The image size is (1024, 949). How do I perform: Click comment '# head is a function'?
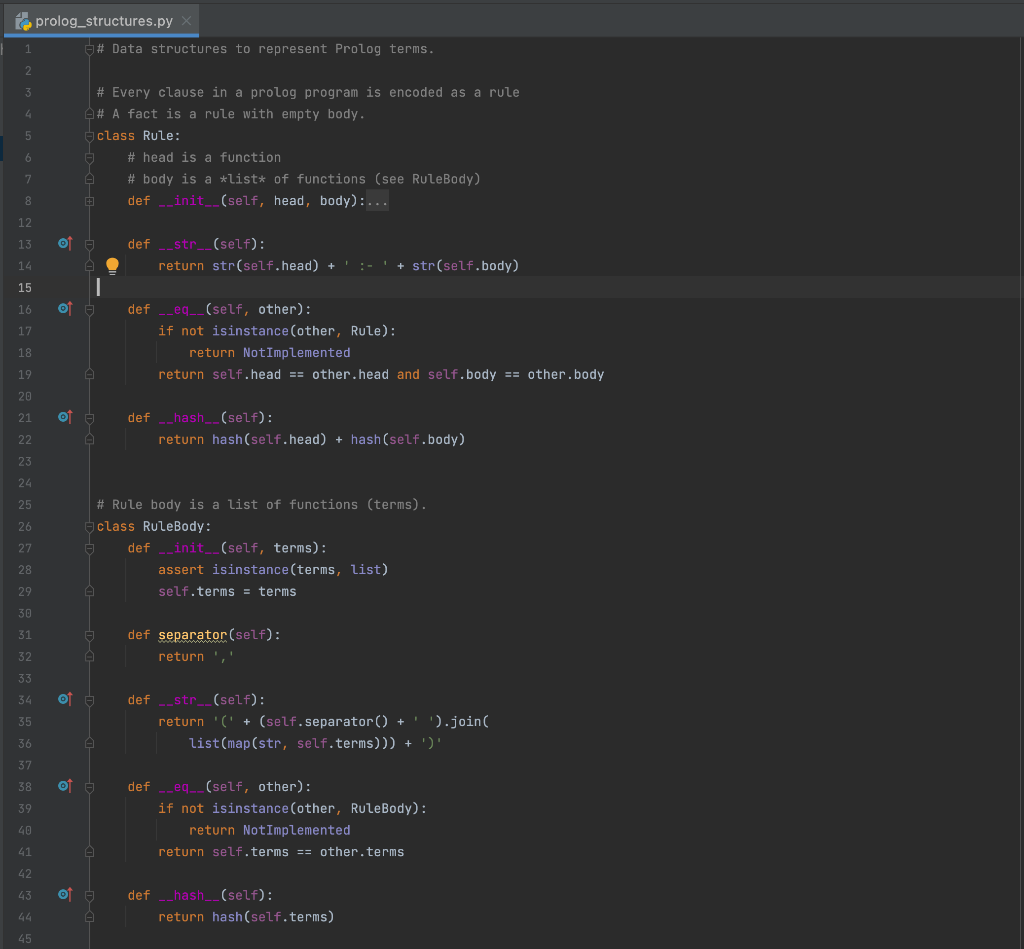point(204,157)
